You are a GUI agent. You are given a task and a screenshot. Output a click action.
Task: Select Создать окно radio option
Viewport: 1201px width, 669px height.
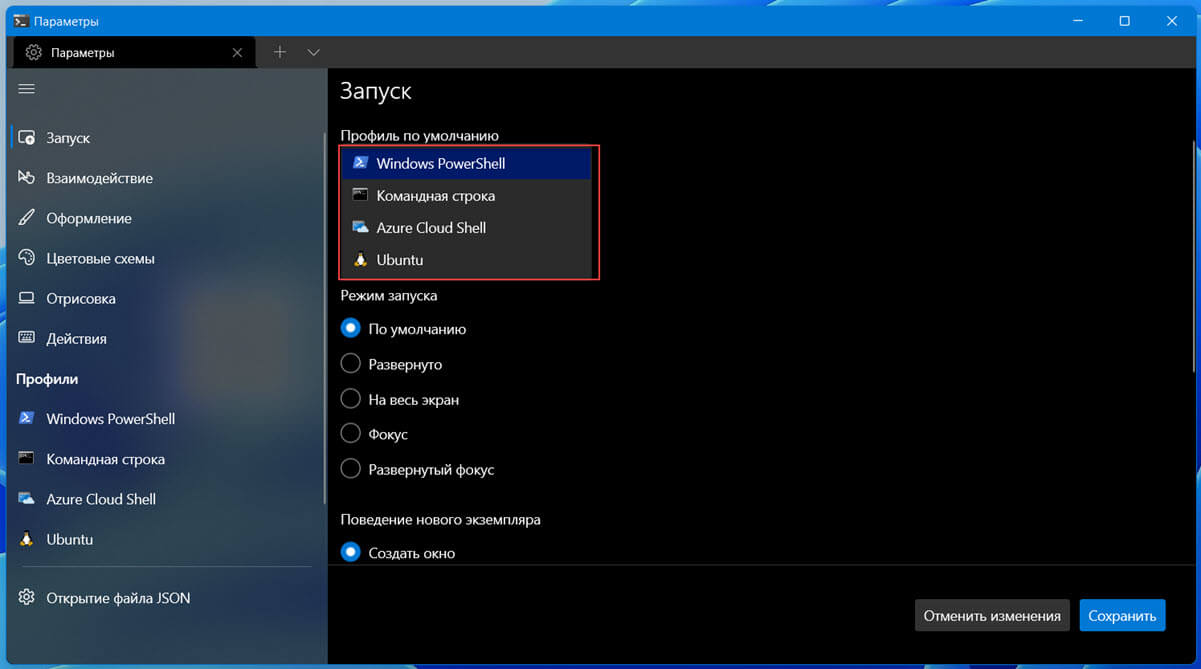tap(350, 552)
